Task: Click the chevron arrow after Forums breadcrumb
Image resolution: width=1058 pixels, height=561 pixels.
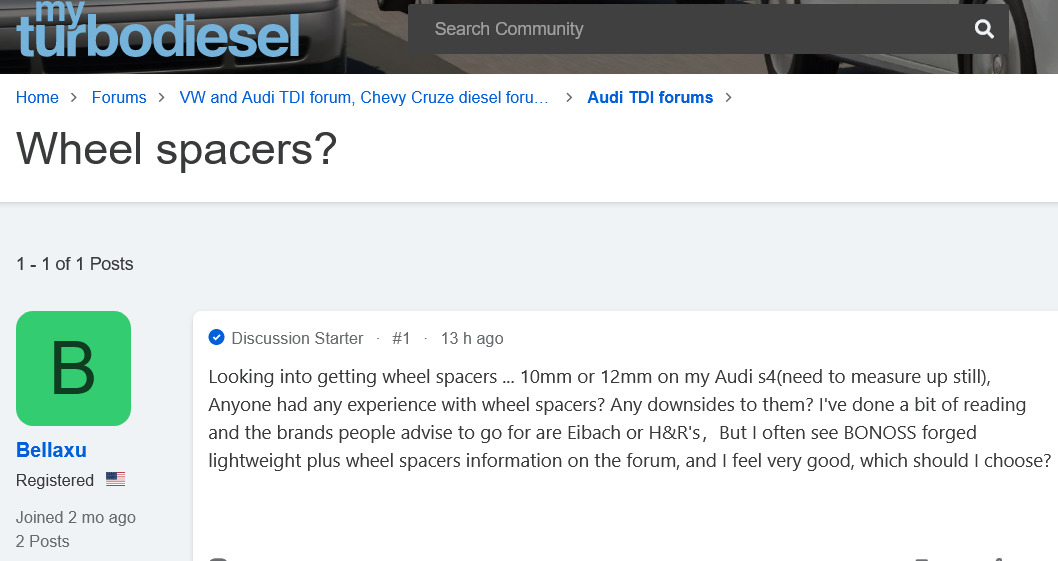Action: tap(163, 98)
